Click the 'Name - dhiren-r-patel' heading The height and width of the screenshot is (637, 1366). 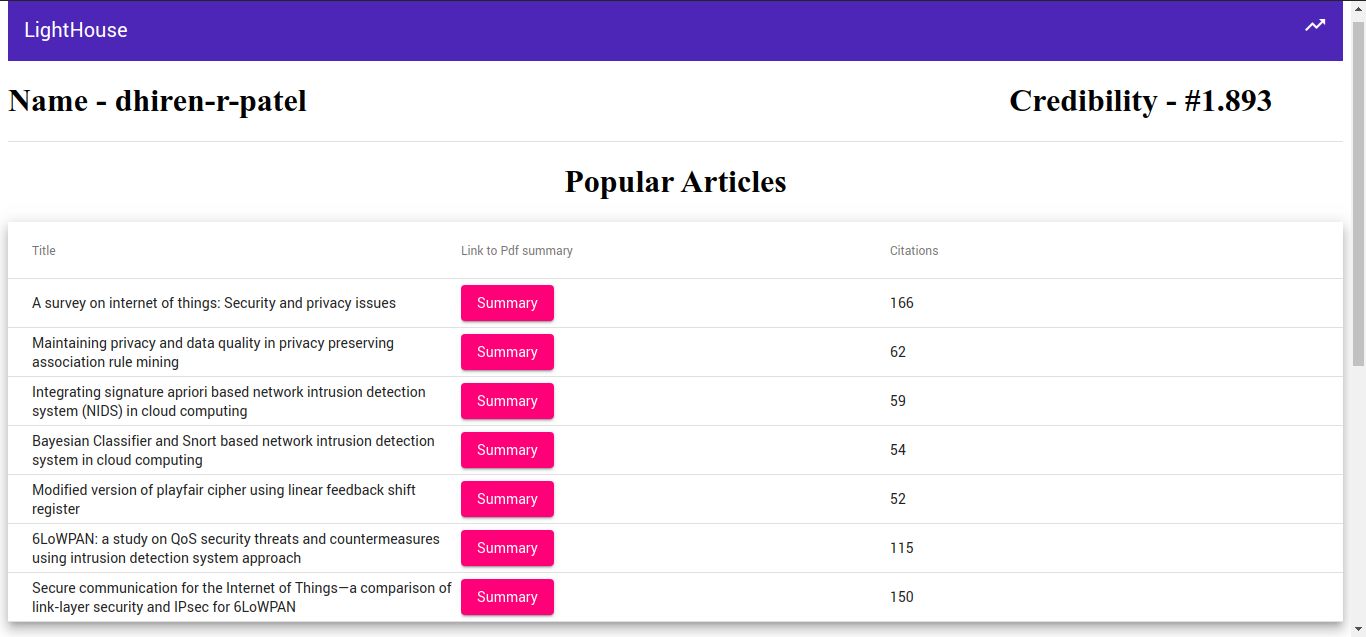pos(157,101)
